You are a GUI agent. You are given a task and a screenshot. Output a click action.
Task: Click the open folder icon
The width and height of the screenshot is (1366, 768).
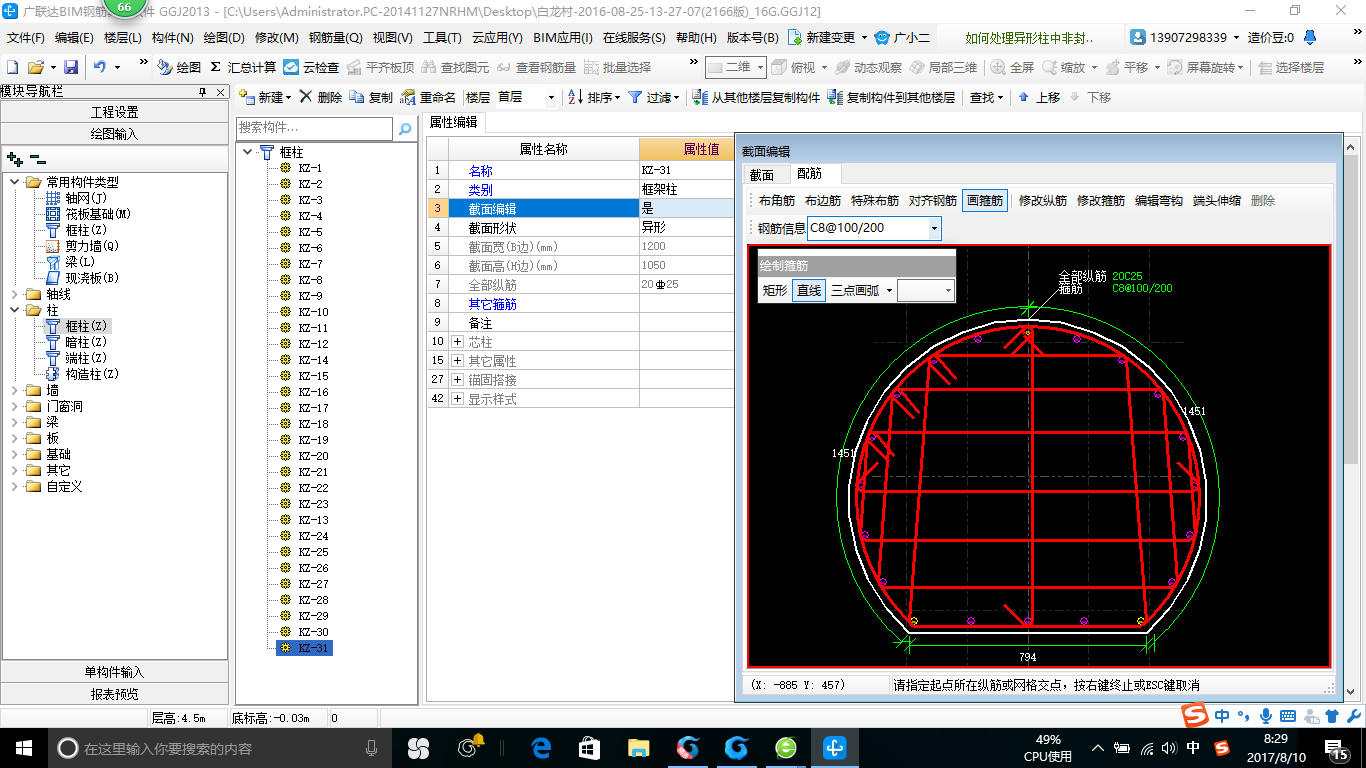coord(35,67)
